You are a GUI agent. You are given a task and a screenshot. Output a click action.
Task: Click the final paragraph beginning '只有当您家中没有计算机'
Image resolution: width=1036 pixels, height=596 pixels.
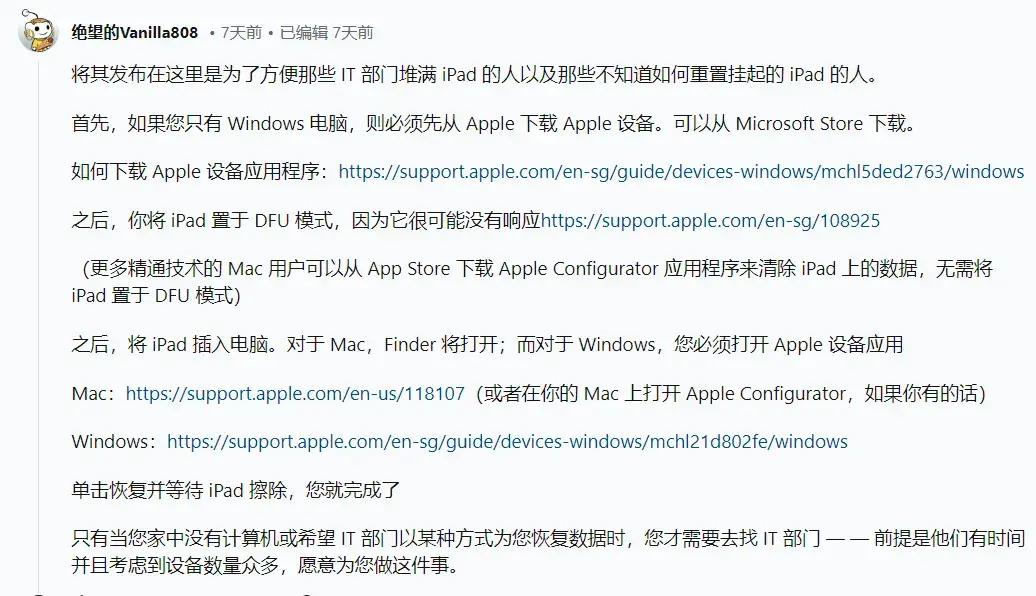pos(548,552)
